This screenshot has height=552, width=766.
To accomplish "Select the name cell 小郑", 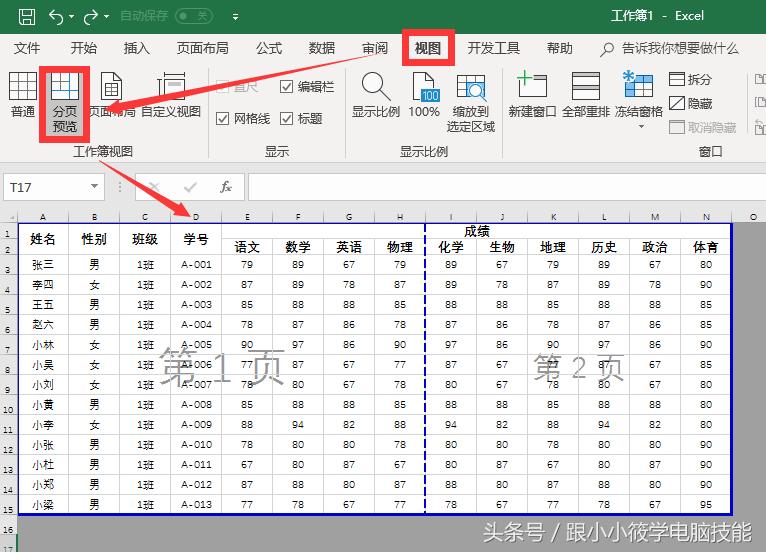I will point(43,485).
